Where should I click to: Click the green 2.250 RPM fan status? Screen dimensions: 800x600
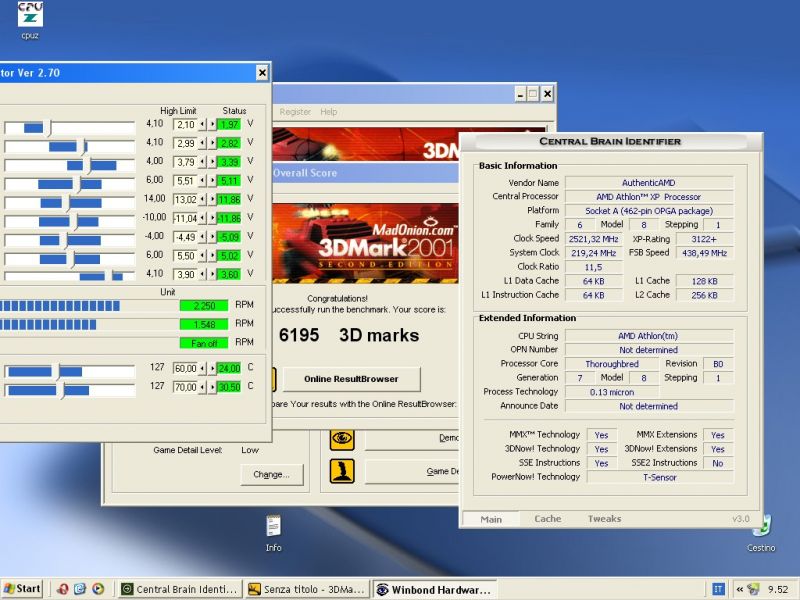[x=204, y=306]
